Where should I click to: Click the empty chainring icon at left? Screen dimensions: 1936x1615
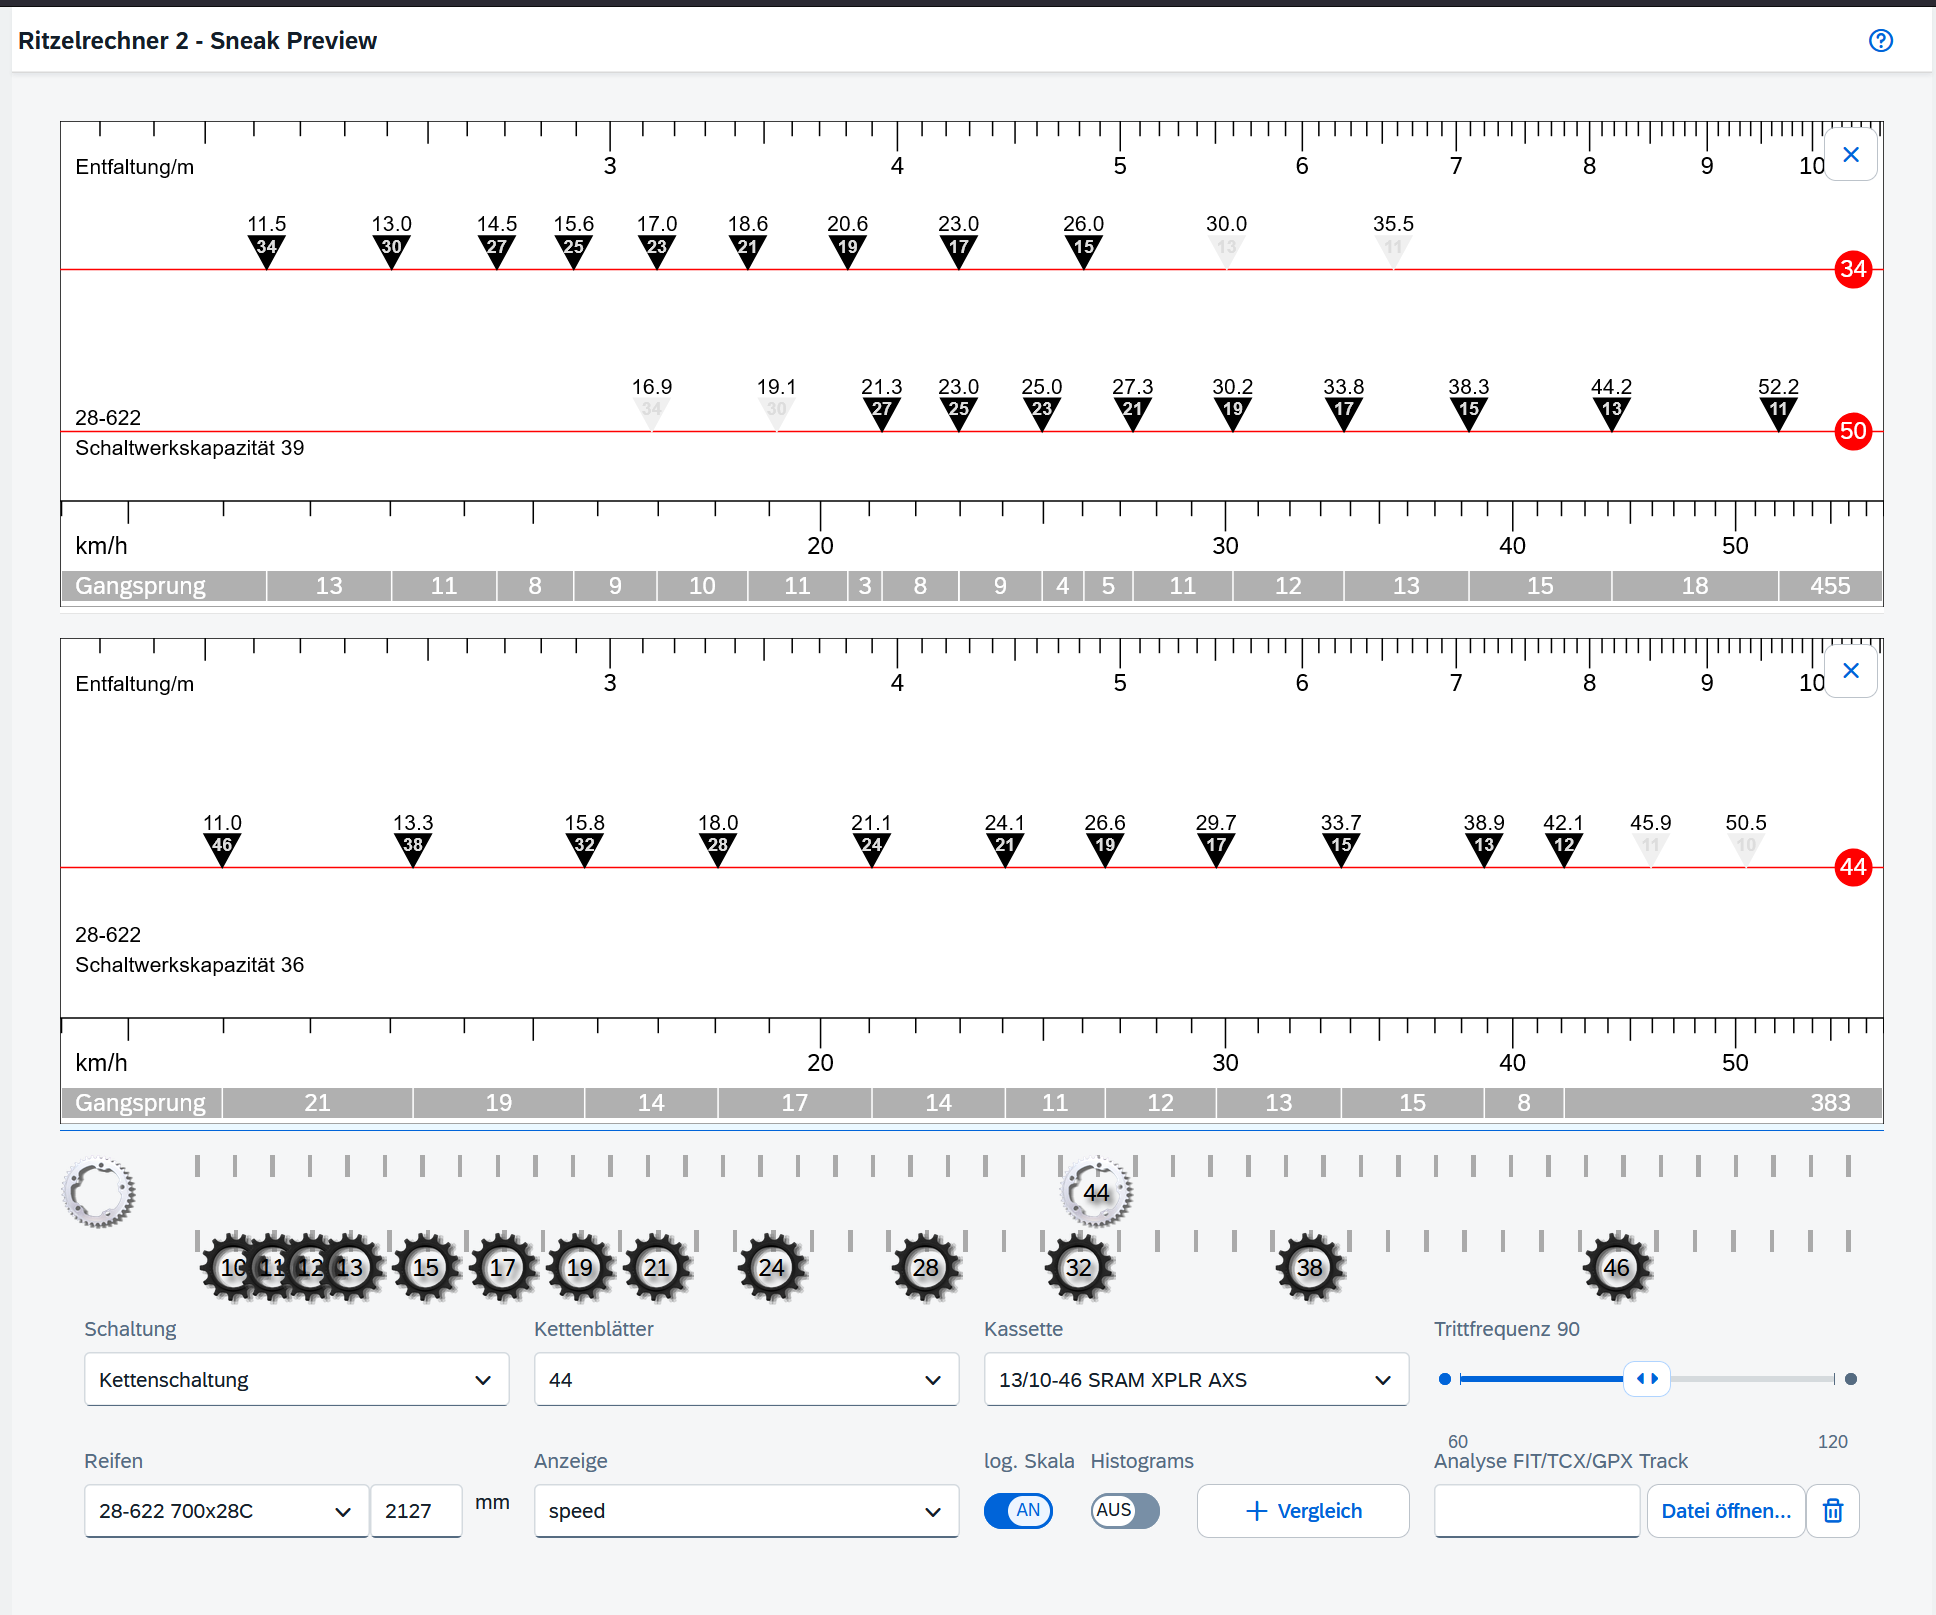coord(99,1191)
